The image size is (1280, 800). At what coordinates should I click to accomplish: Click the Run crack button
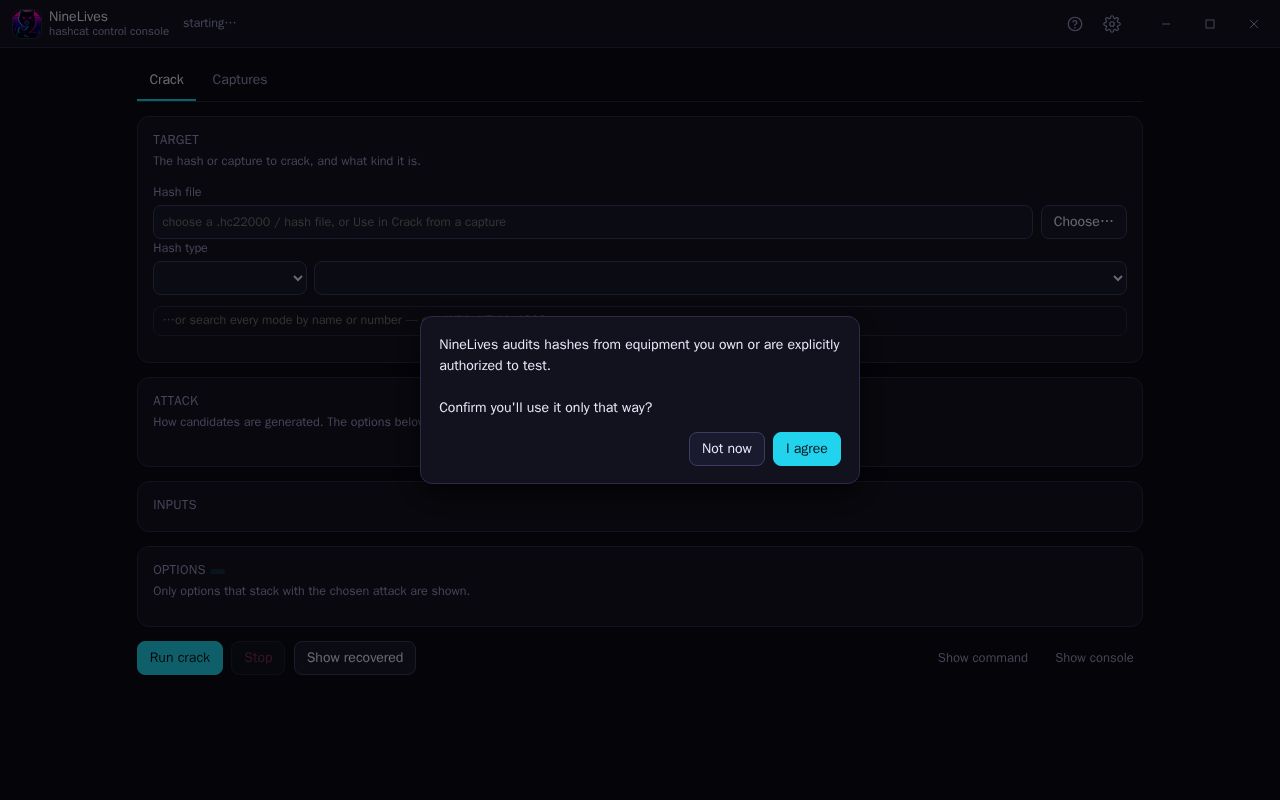(180, 658)
